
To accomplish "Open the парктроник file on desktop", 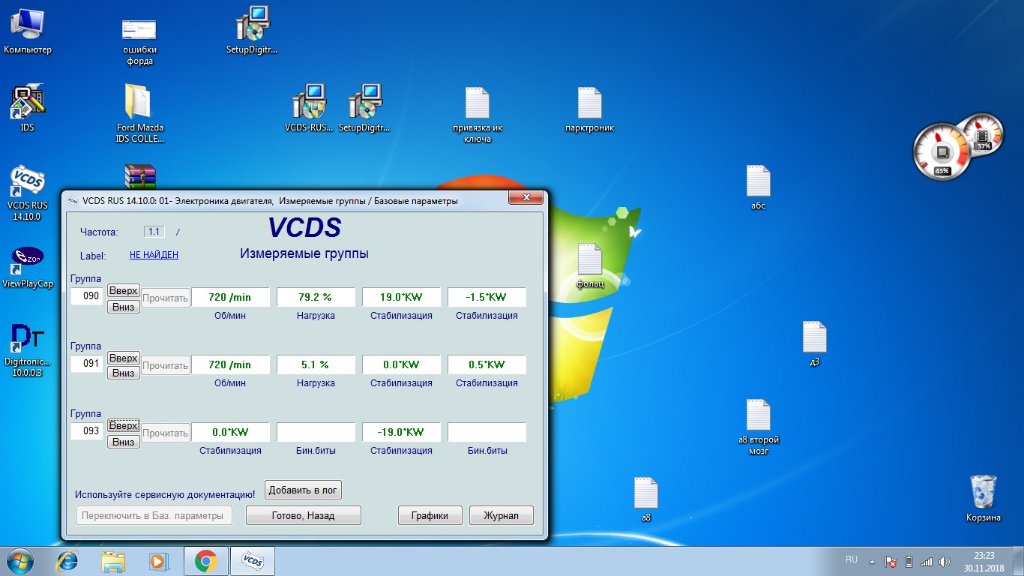I will click(x=589, y=104).
